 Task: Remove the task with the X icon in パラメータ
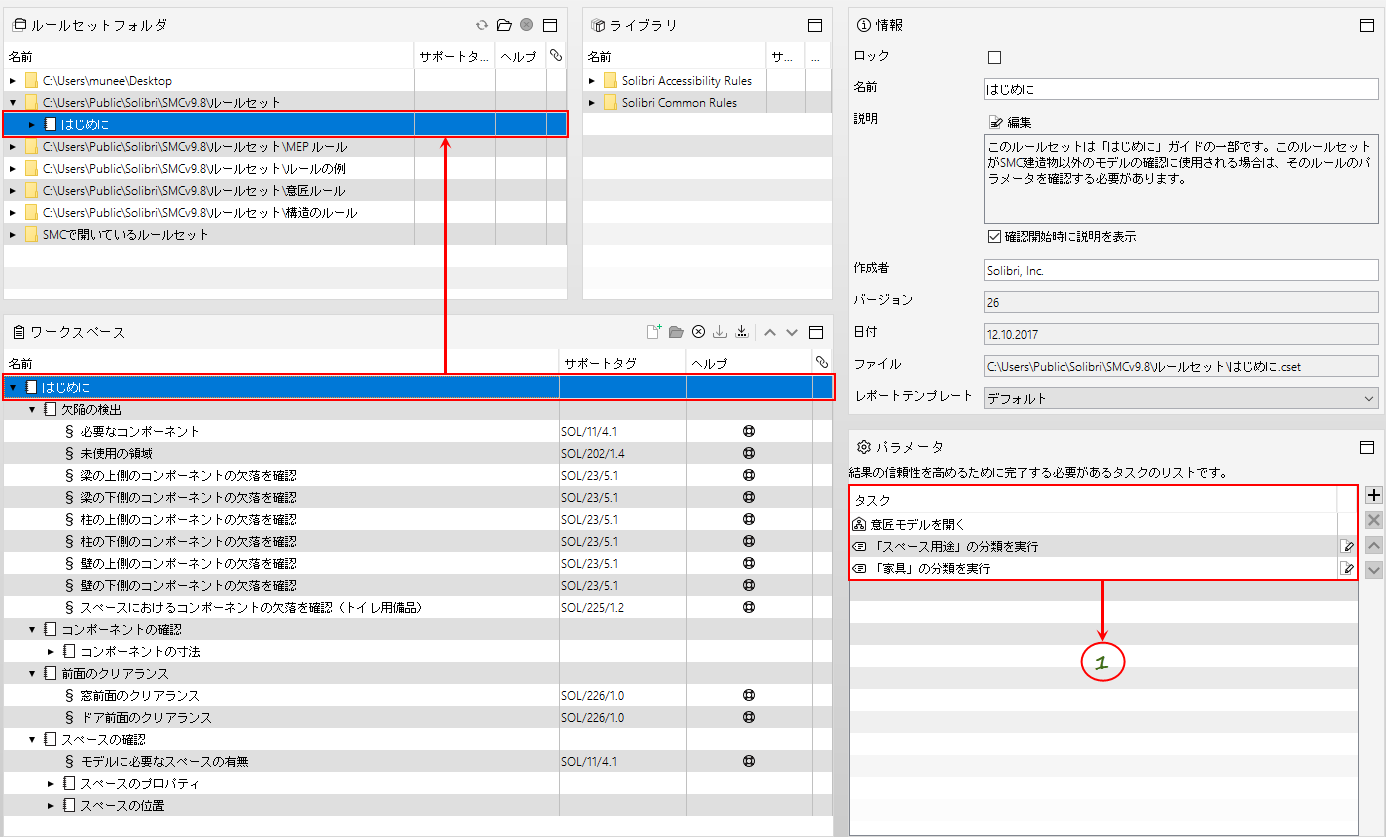point(1373,520)
